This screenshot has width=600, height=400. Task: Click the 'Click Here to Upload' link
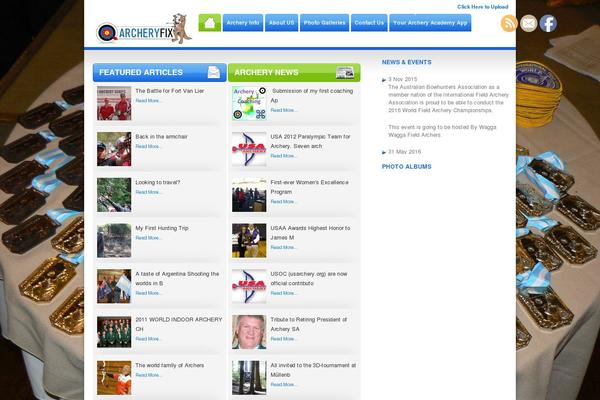click(x=483, y=7)
